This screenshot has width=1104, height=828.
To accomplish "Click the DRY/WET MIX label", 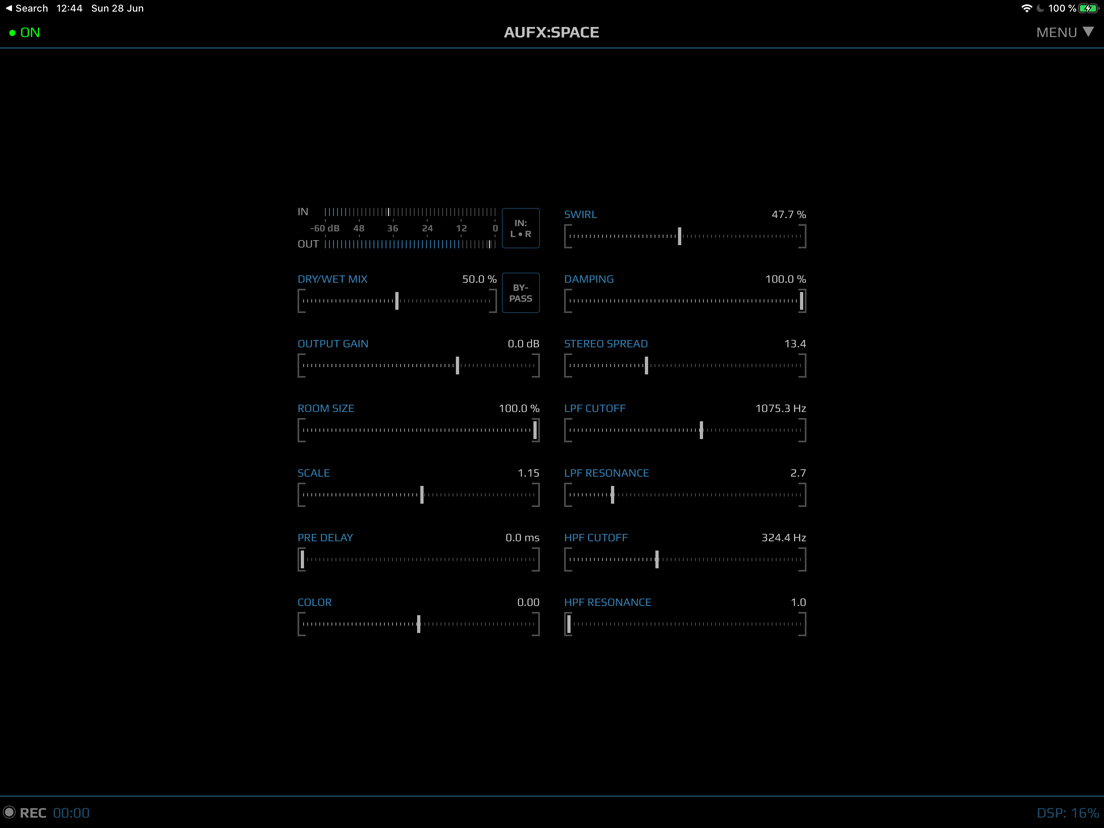I will pyautogui.click(x=332, y=279).
